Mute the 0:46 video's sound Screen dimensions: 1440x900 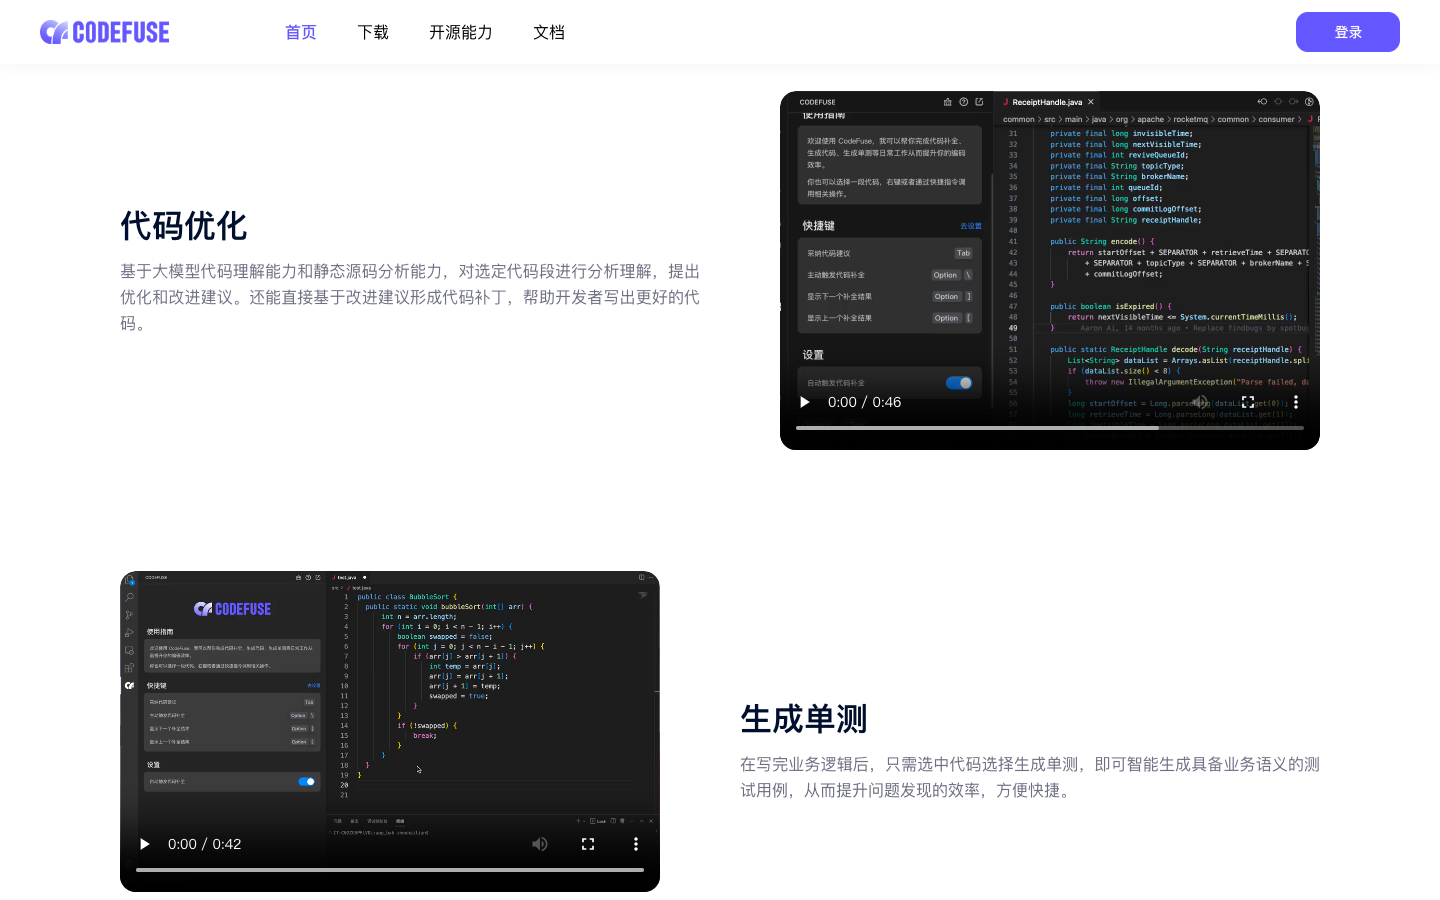[1200, 402]
